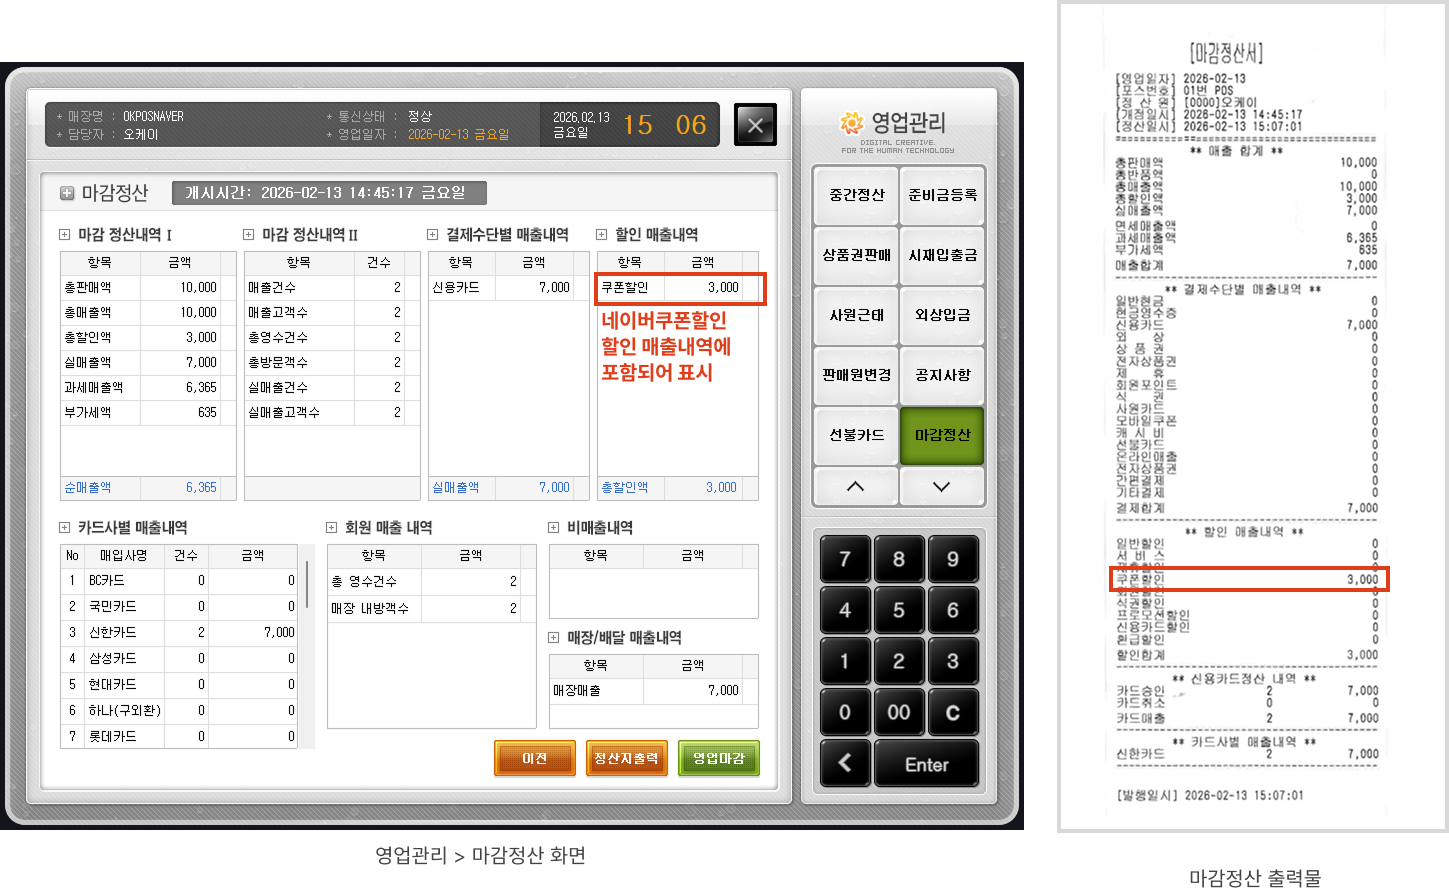Viewport: 1449px width, 892px height.
Task: Click the 영업관리 logo icon
Action: [x=852, y=123]
